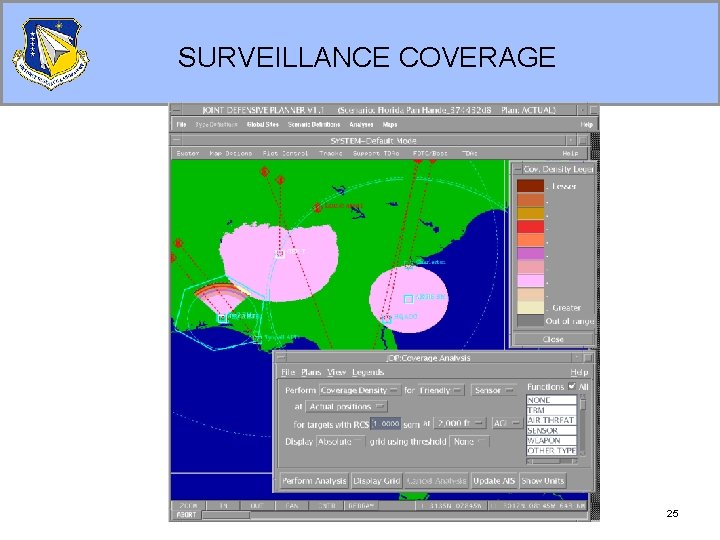This screenshot has width=720, height=540.
Task: Click the purple legend swatch
Action: (530, 254)
